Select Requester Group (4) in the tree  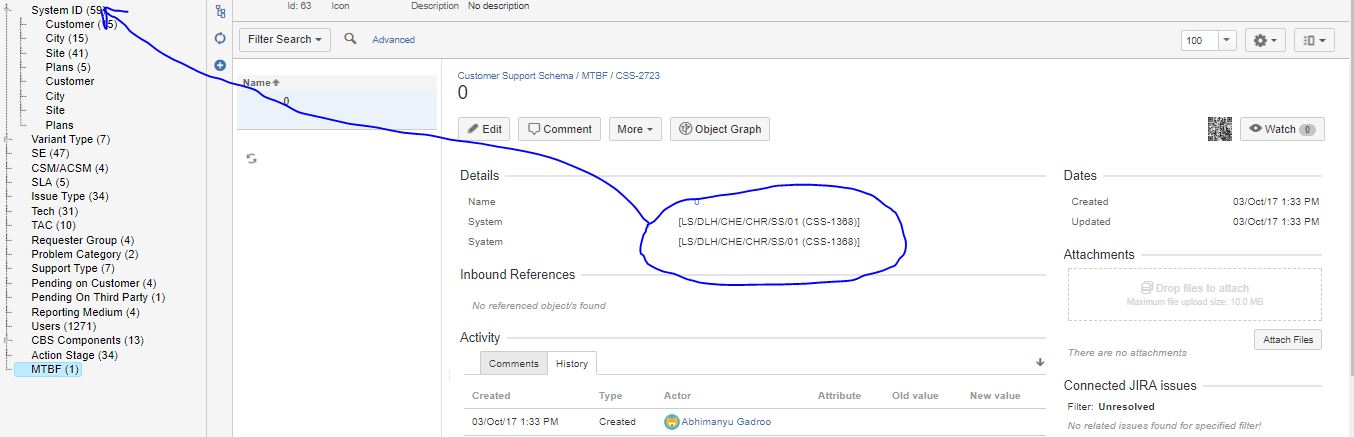83,240
